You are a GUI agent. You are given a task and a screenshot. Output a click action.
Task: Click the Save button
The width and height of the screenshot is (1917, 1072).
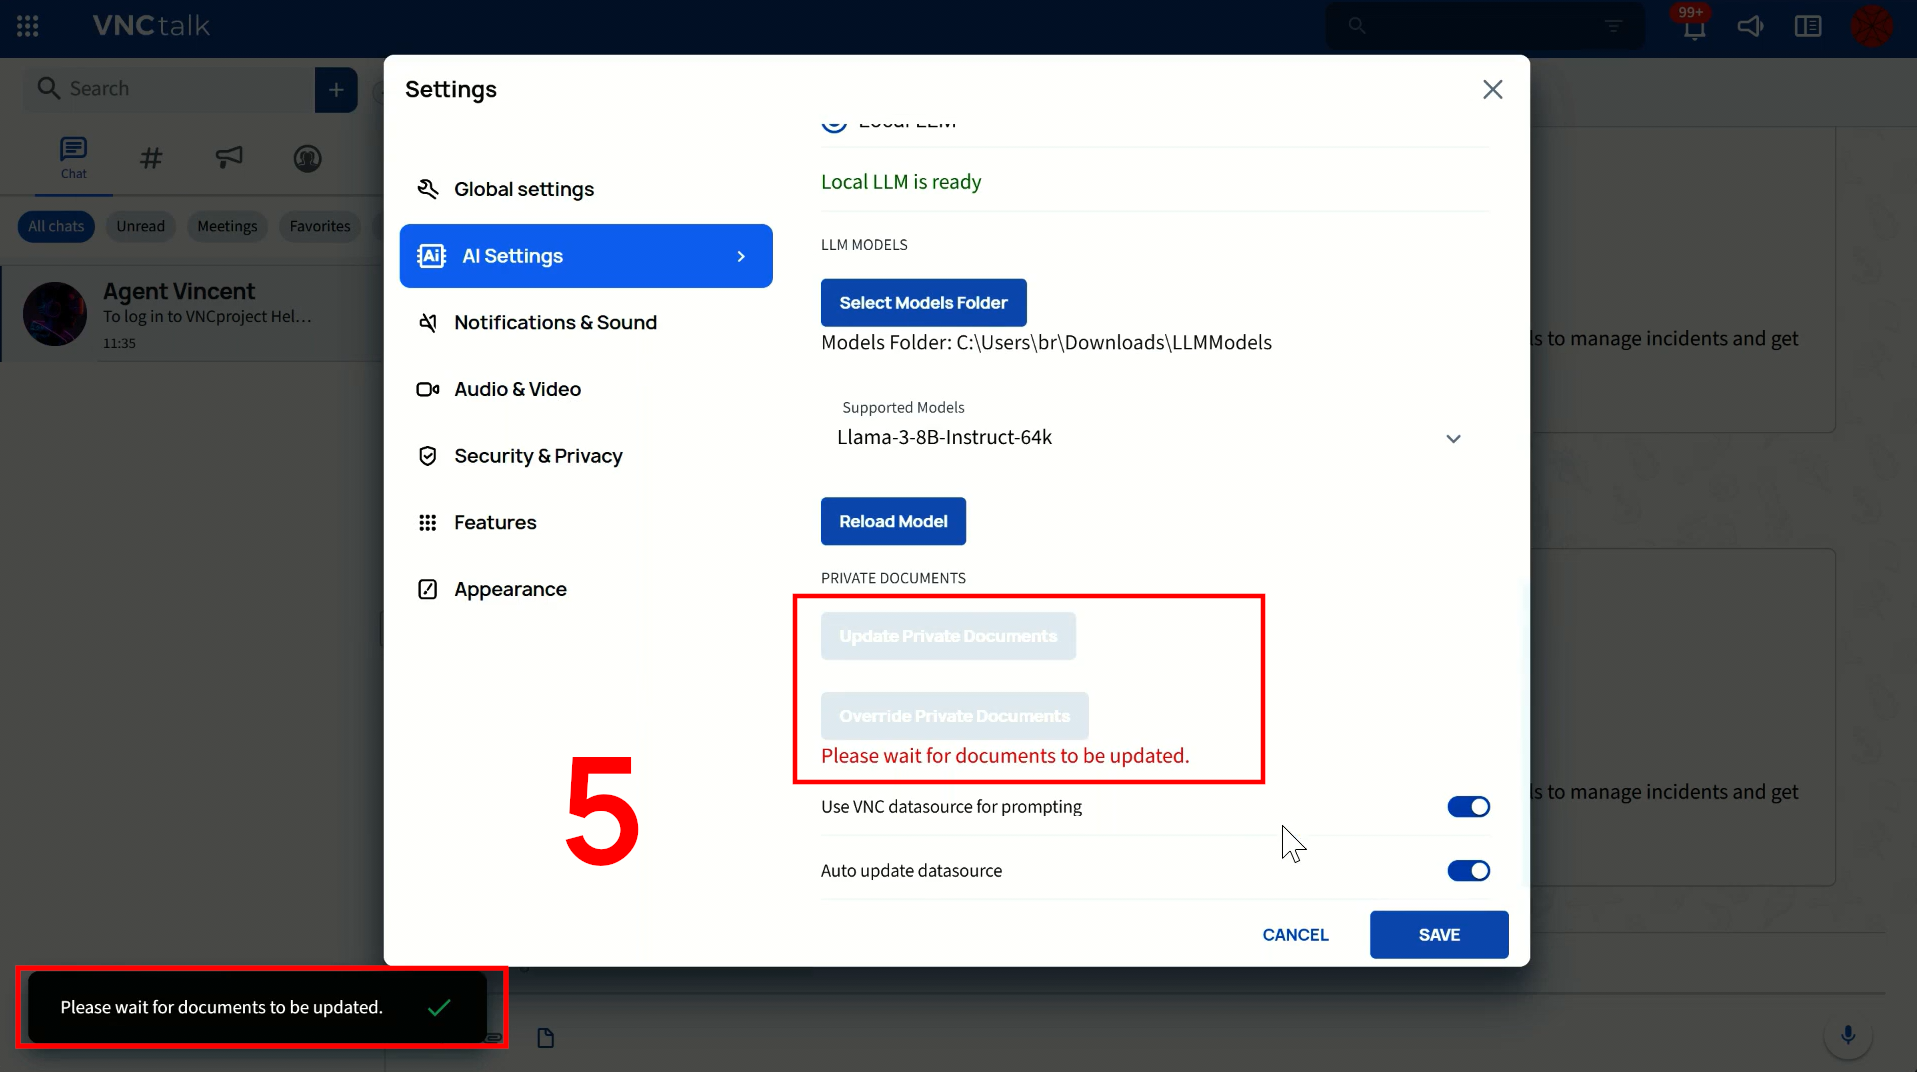pyautogui.click(x=1438, y=935)
